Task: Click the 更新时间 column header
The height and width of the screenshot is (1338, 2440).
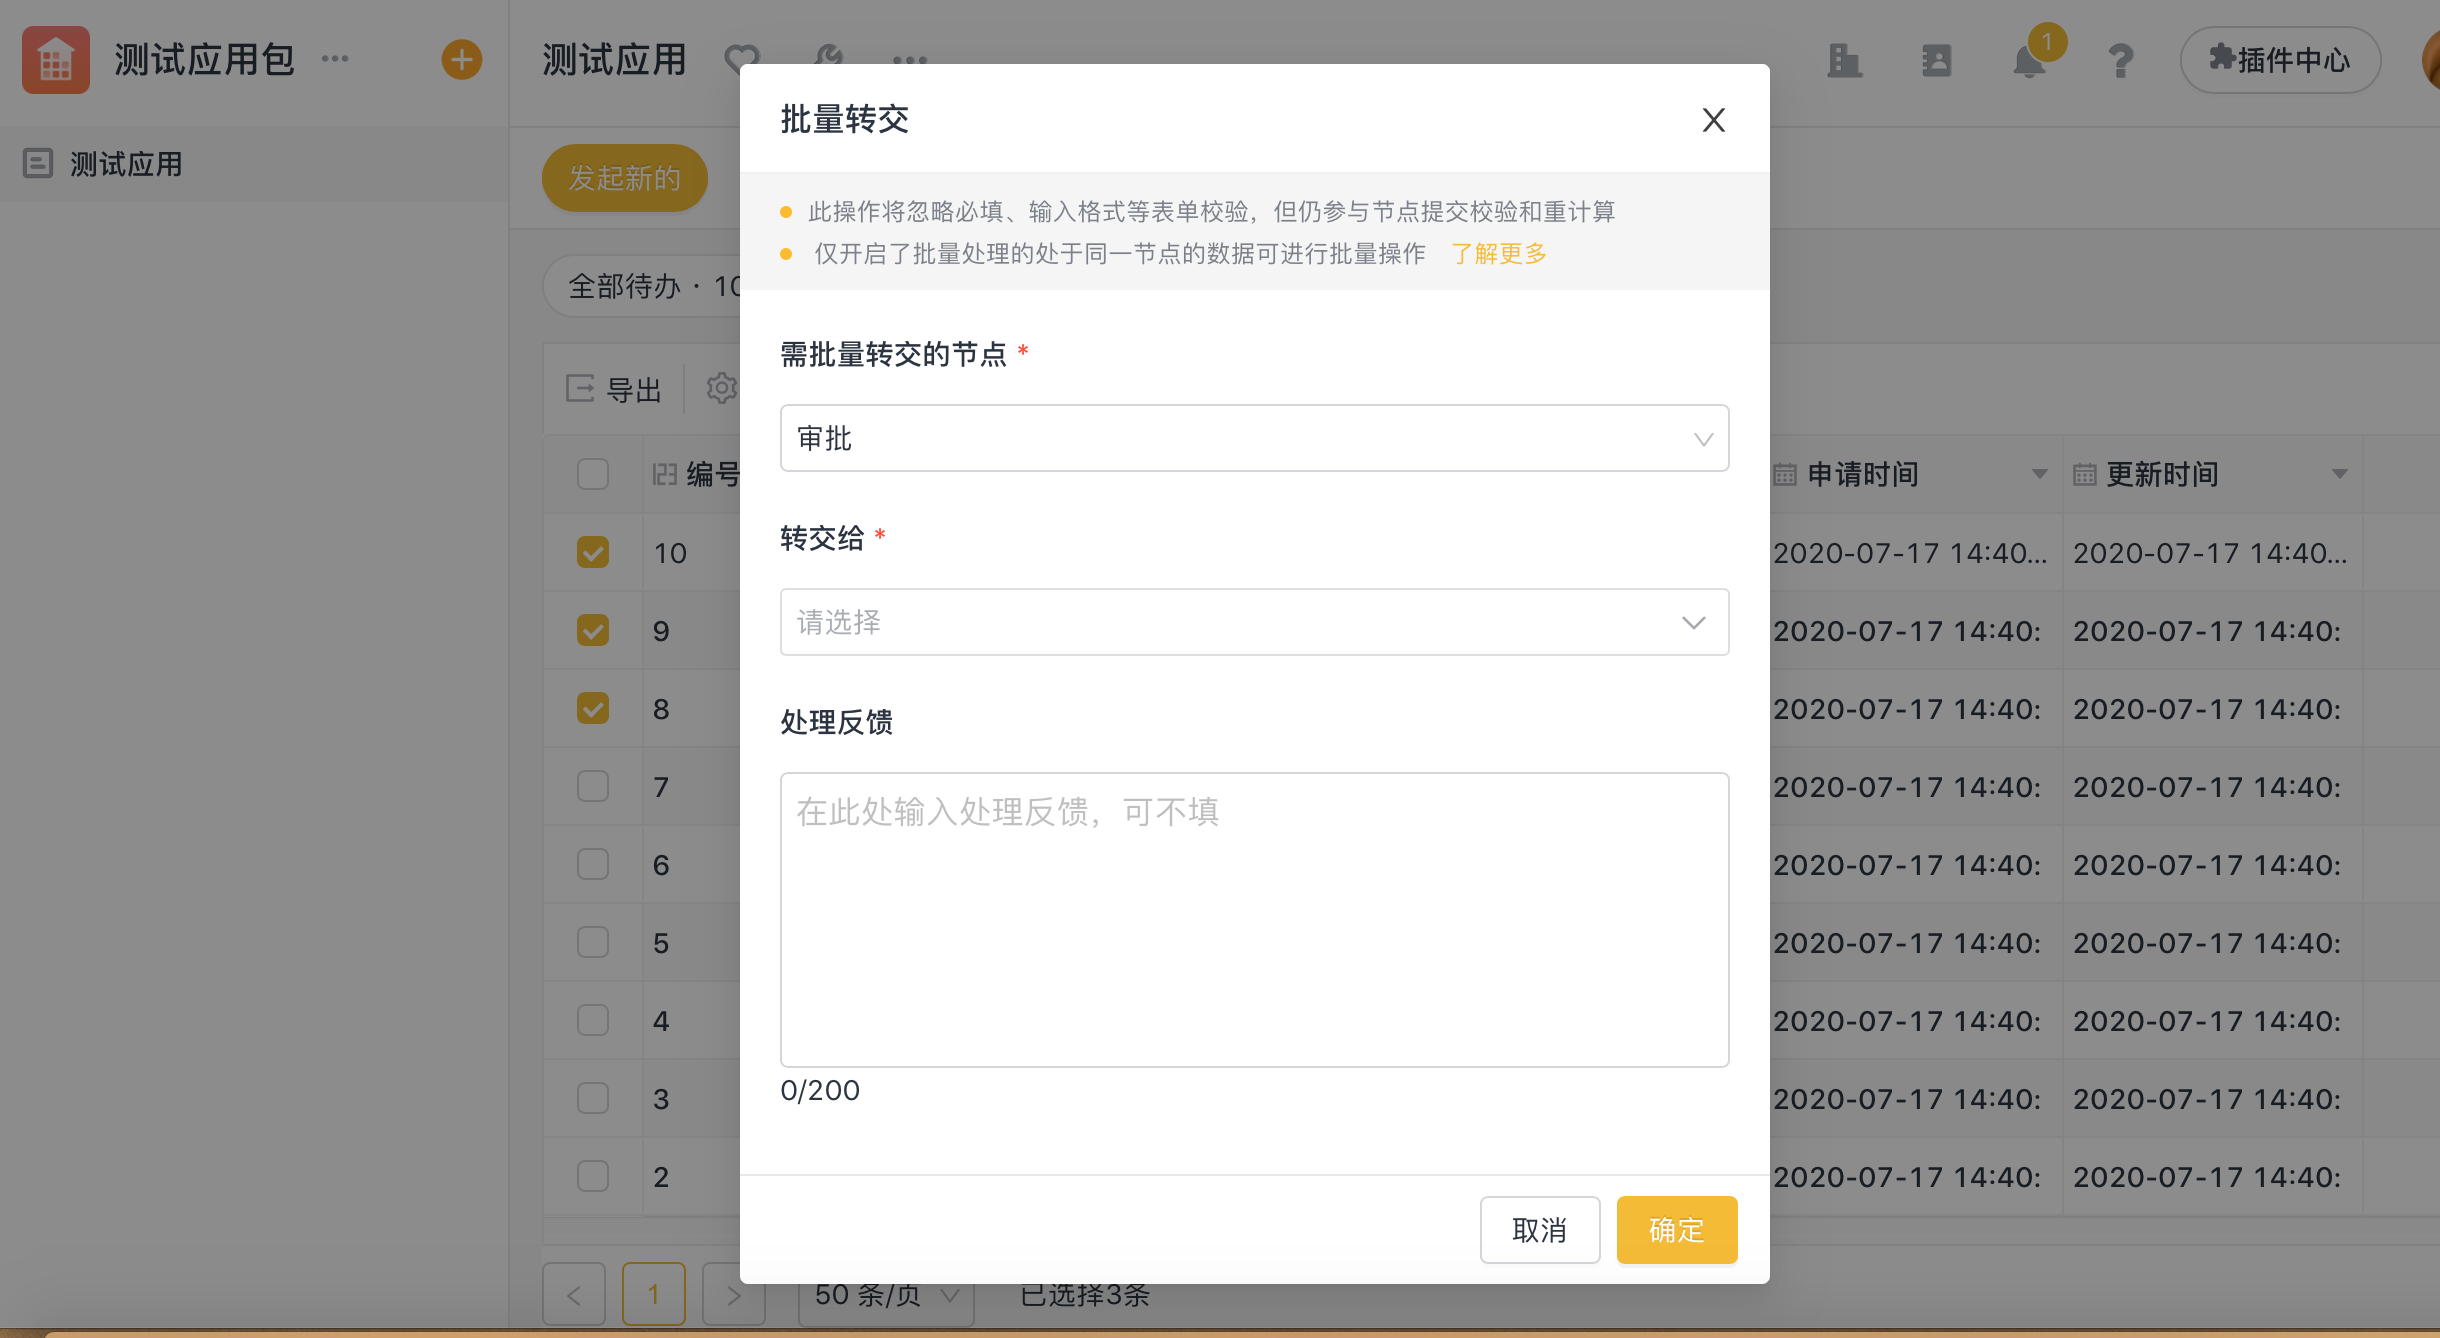Action: tap(2212, 474)
